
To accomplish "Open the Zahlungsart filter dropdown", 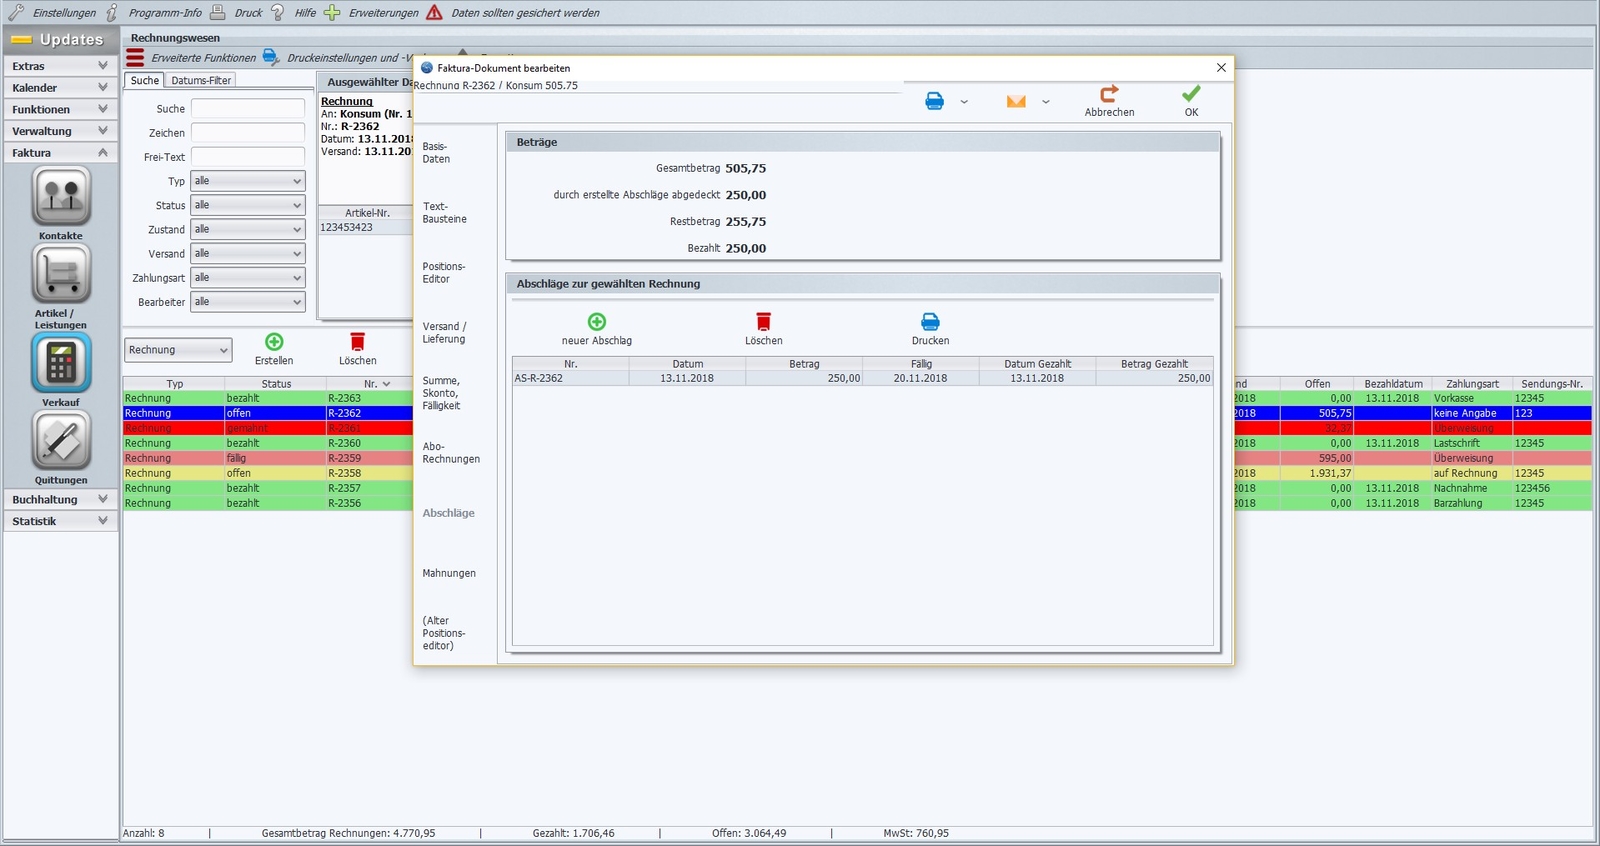I will (248, 277).
